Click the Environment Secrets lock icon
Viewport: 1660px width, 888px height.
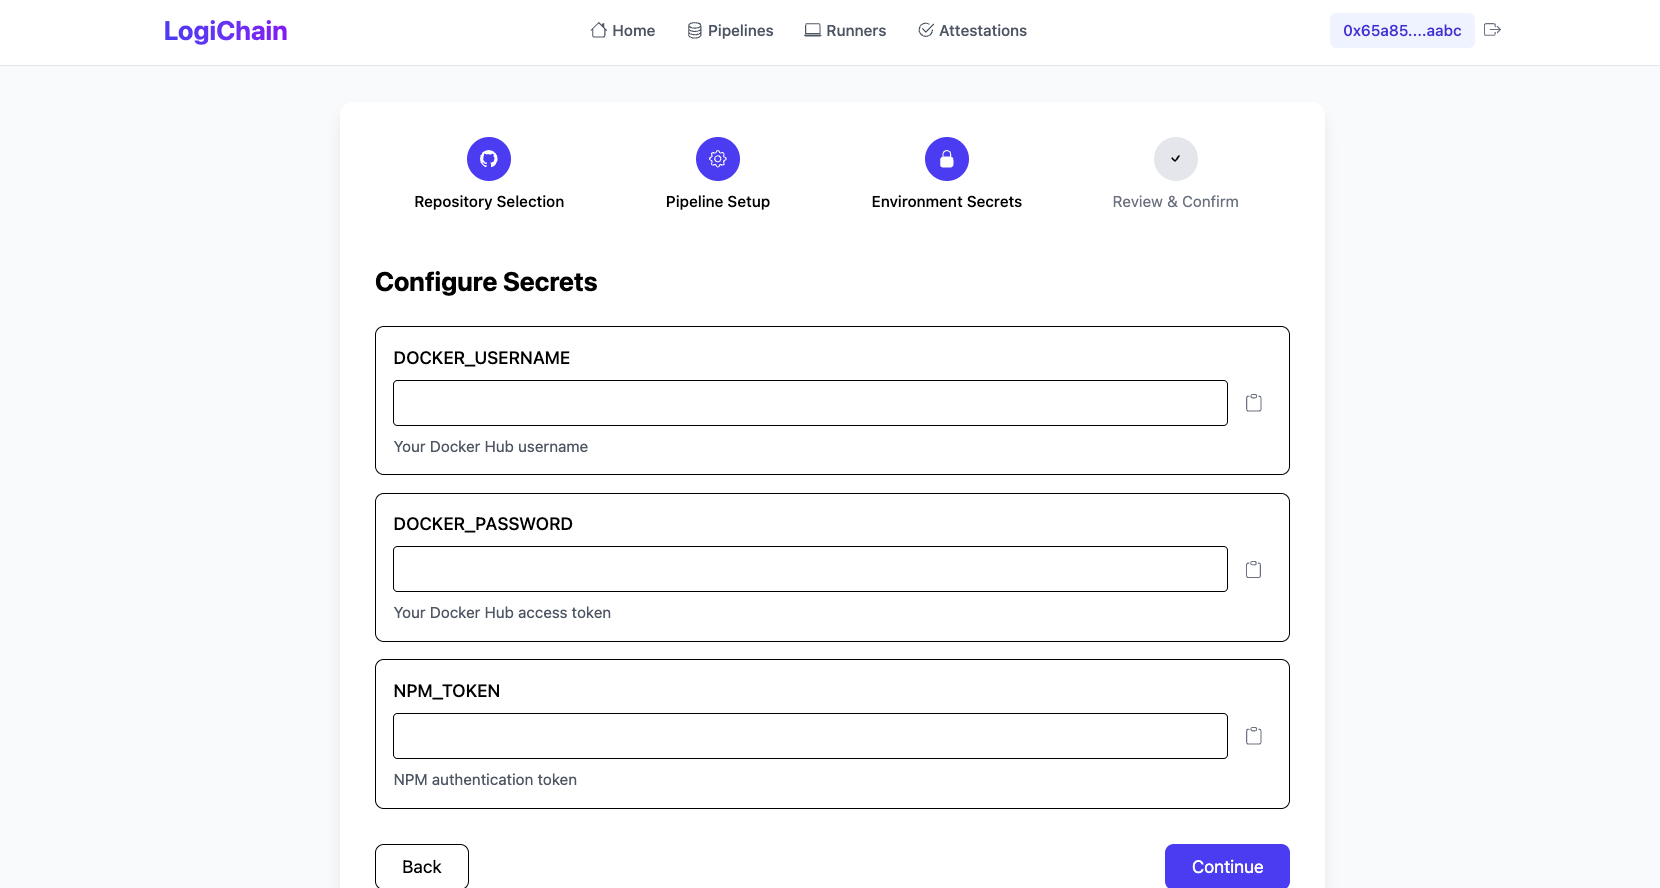947,159
